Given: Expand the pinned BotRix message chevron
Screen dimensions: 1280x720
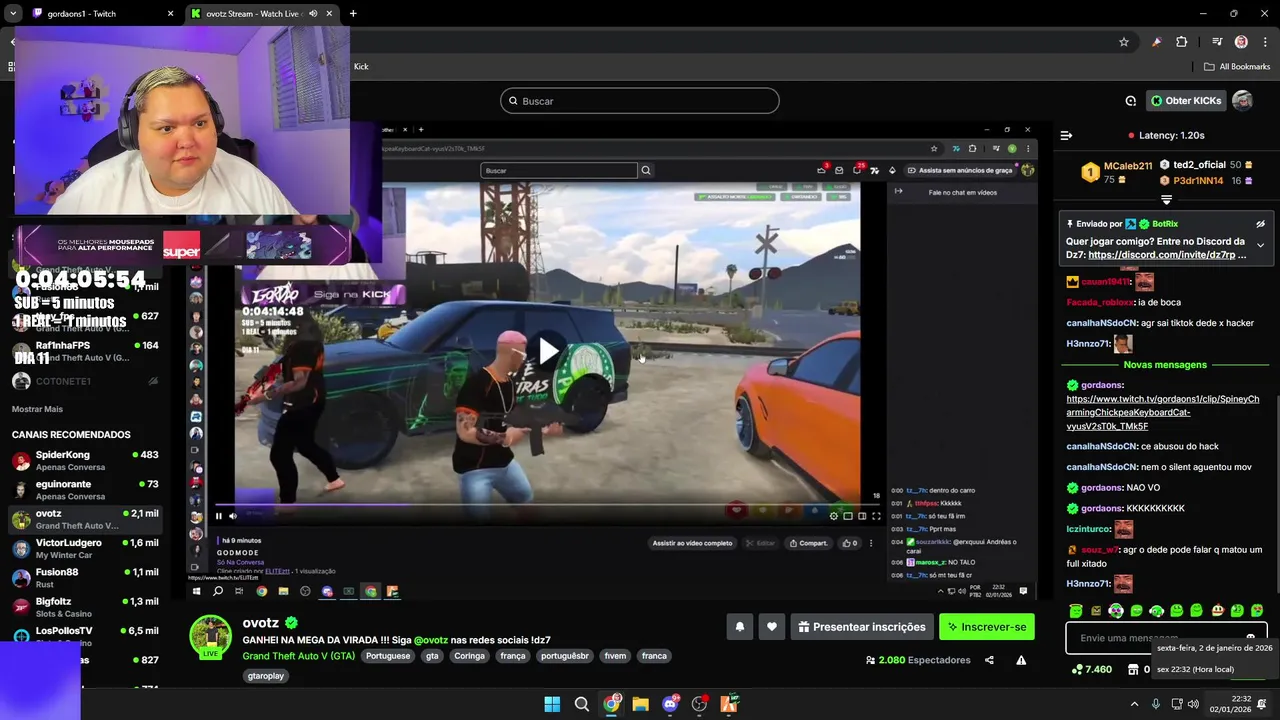Looking at the screenshot, I should click(1260, 245).
